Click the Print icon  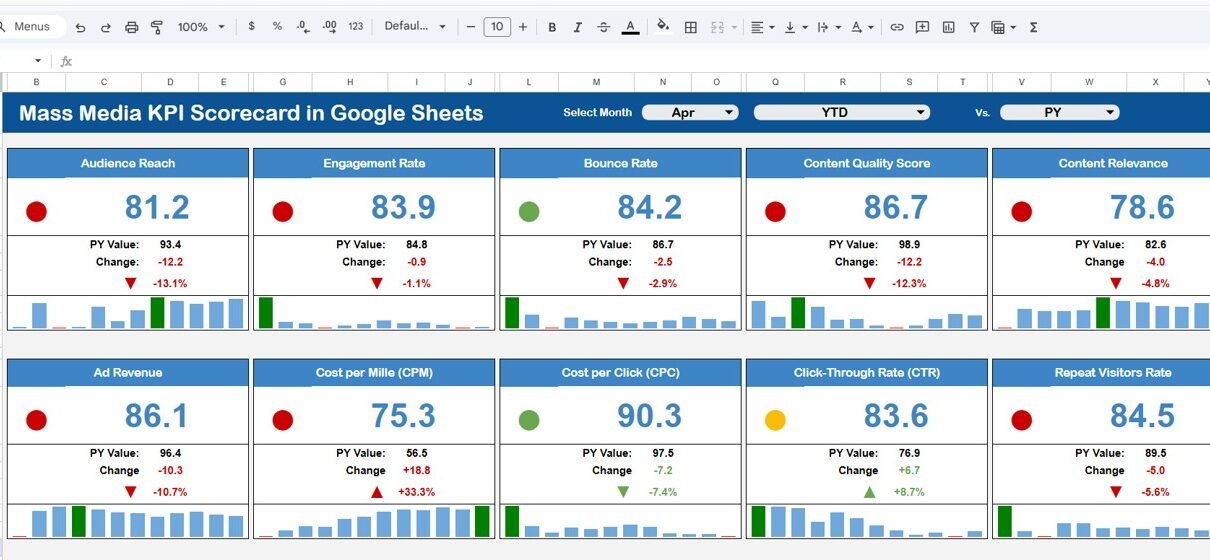pos(132,27)
